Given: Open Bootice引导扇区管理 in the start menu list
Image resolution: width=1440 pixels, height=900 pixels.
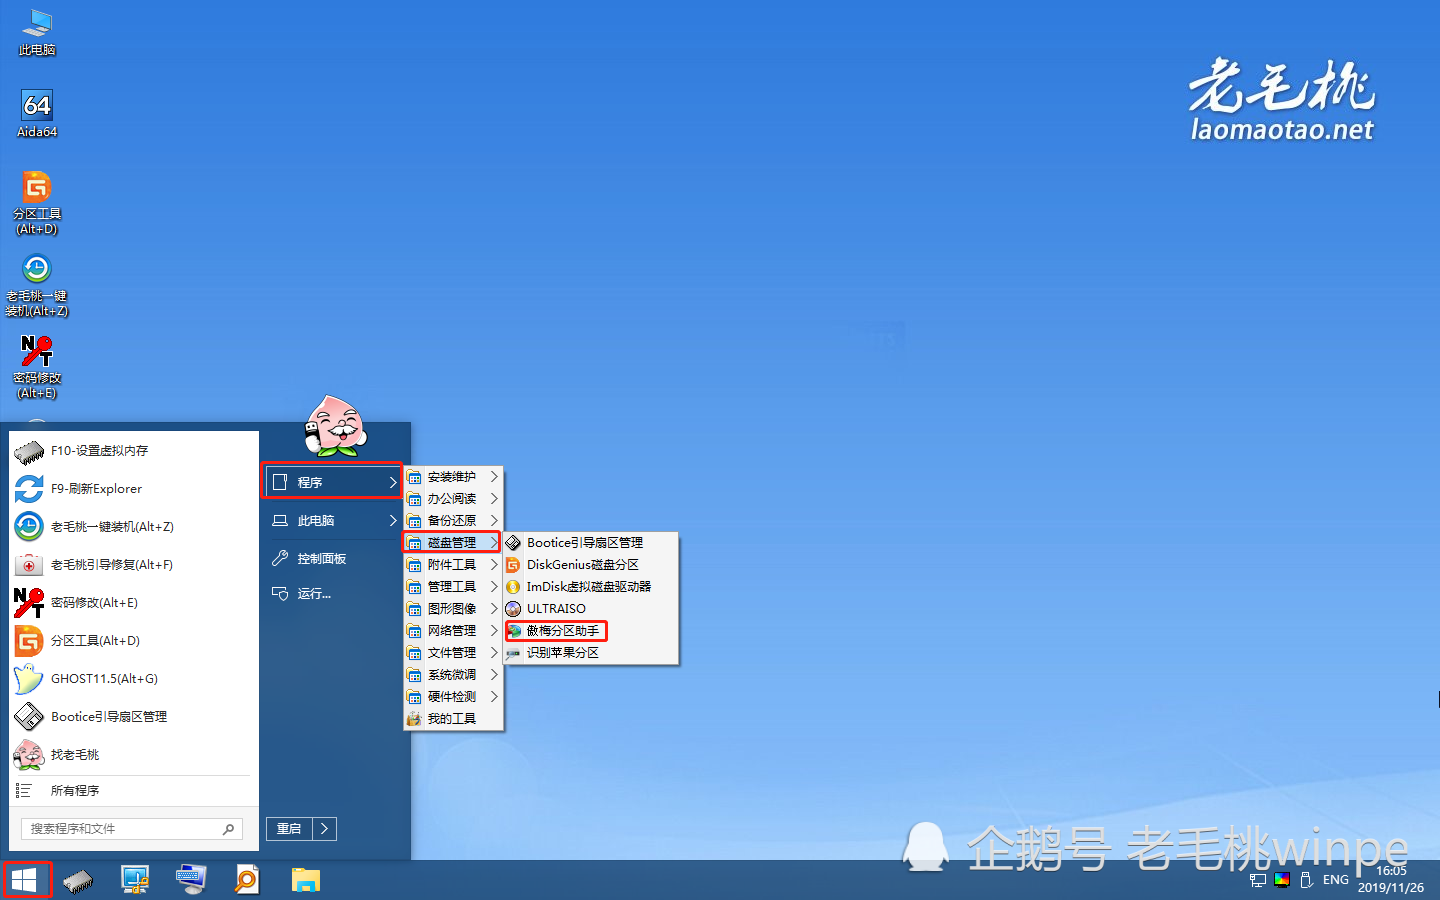Looking at the screenshot, I should [134, 717].
